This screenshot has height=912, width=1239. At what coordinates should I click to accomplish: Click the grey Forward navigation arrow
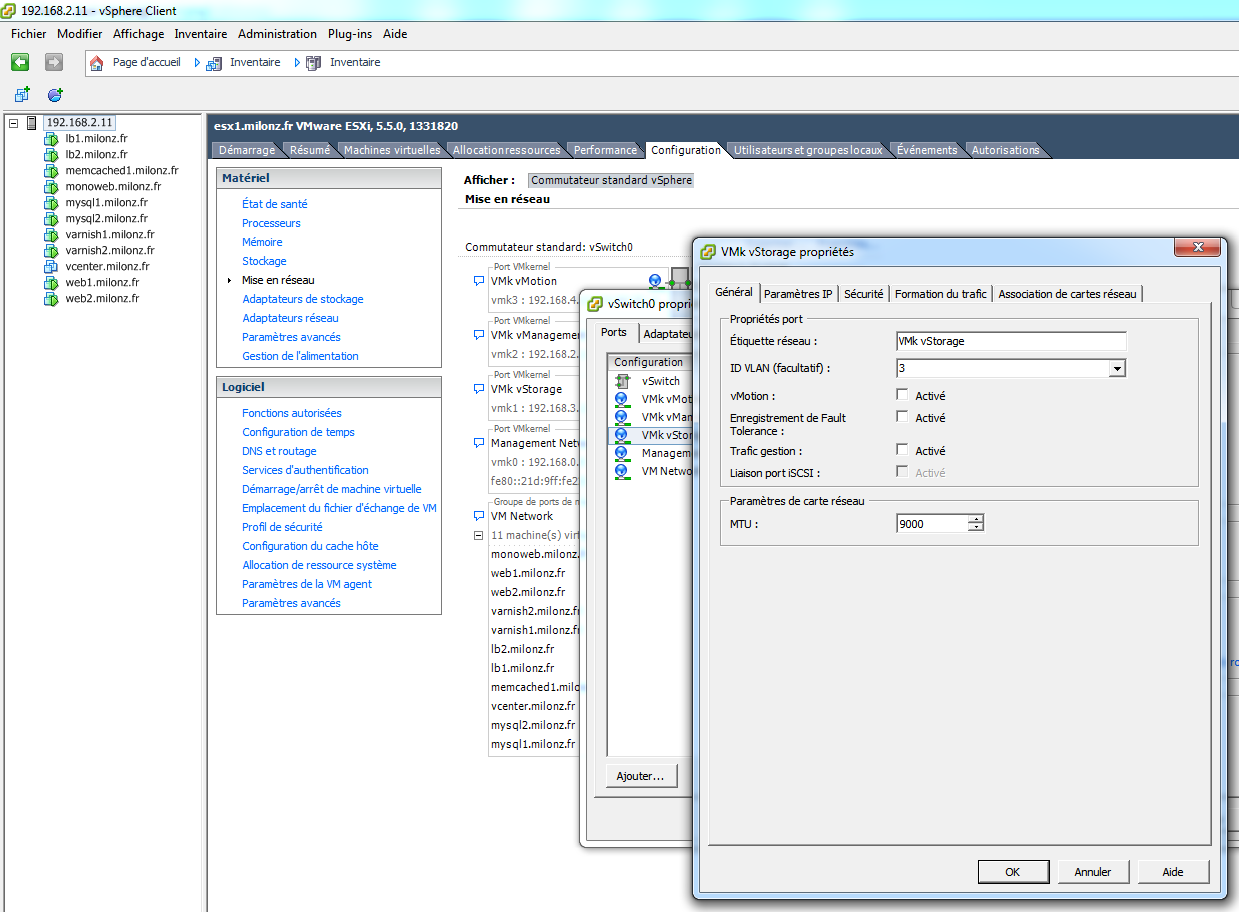tap(54, 62)
